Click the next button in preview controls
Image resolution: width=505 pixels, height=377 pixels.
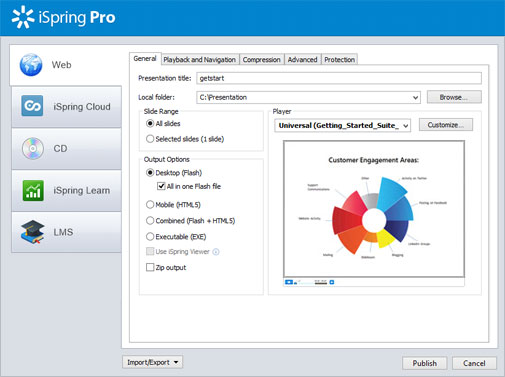click(332, 282)
